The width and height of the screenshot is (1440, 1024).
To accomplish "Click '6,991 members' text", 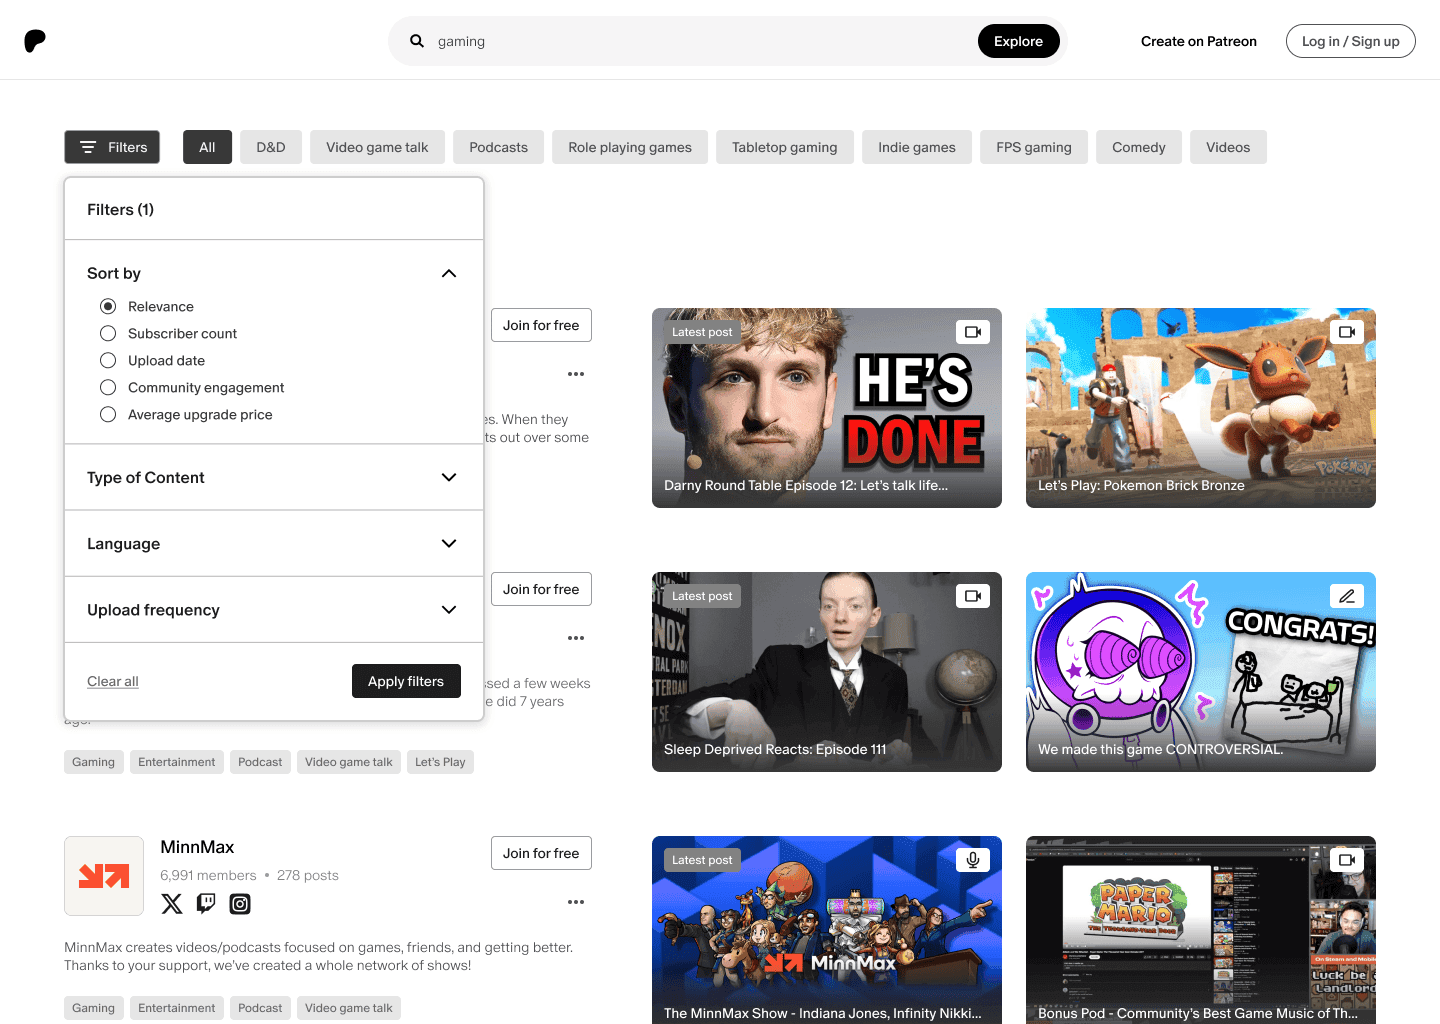I will tap(208, 875).
